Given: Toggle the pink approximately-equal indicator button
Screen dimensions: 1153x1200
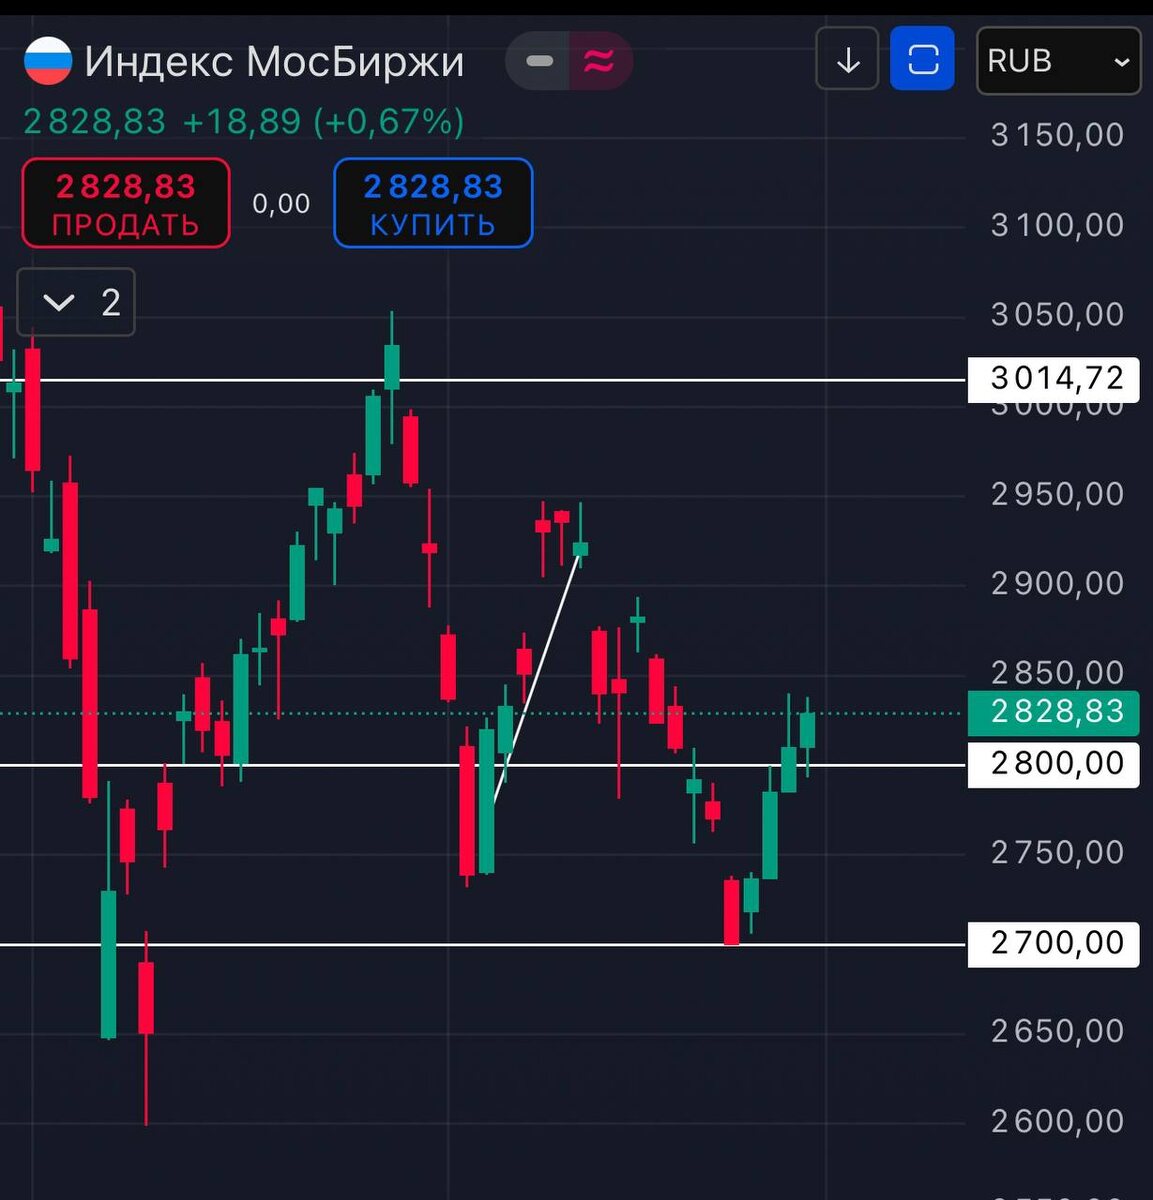Looking at the screenshot, I should pyautogui.click(x=600, y=61).
